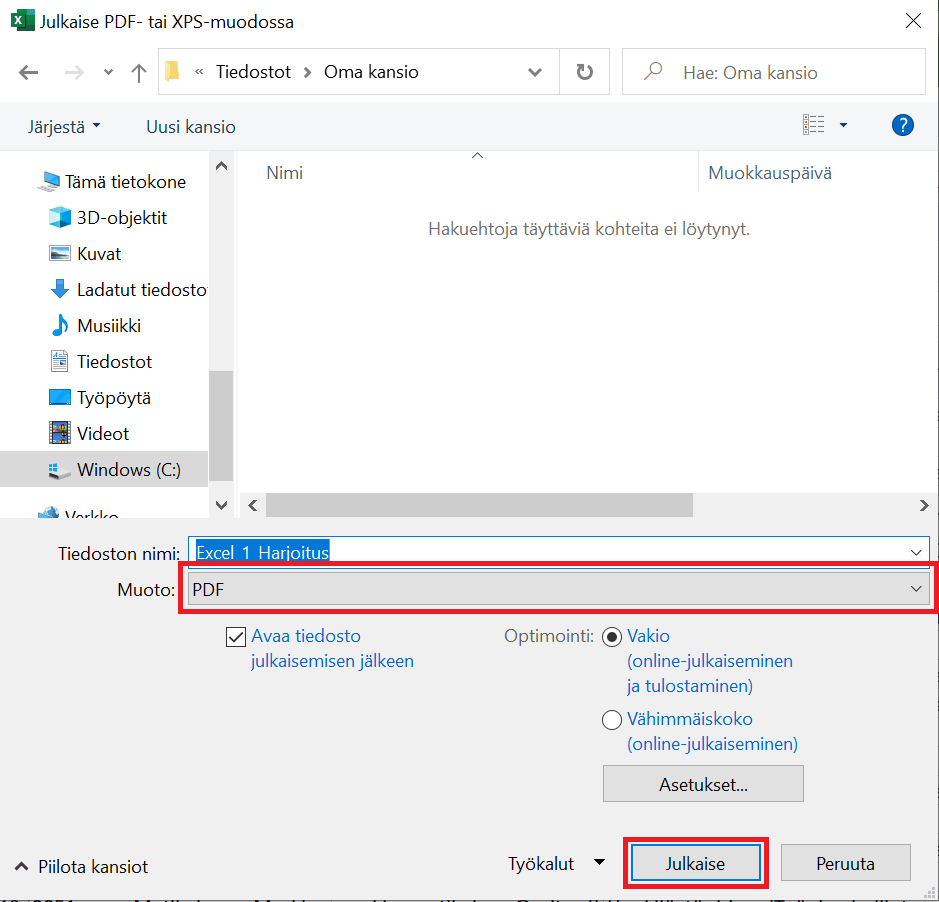Select the Vakio optimization radio button
Screen dimensions: 939x902
coord(611,637)
